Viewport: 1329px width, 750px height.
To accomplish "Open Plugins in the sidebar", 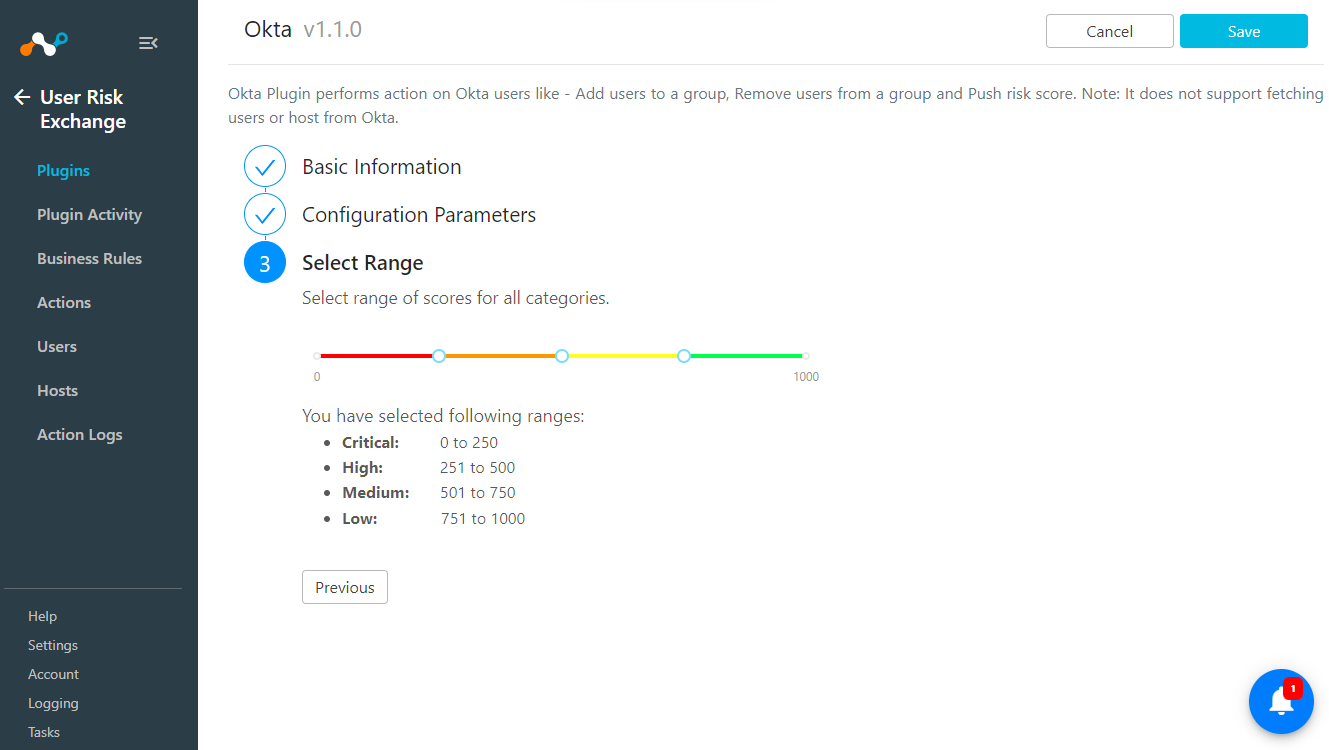I will (x=63, y=171).
